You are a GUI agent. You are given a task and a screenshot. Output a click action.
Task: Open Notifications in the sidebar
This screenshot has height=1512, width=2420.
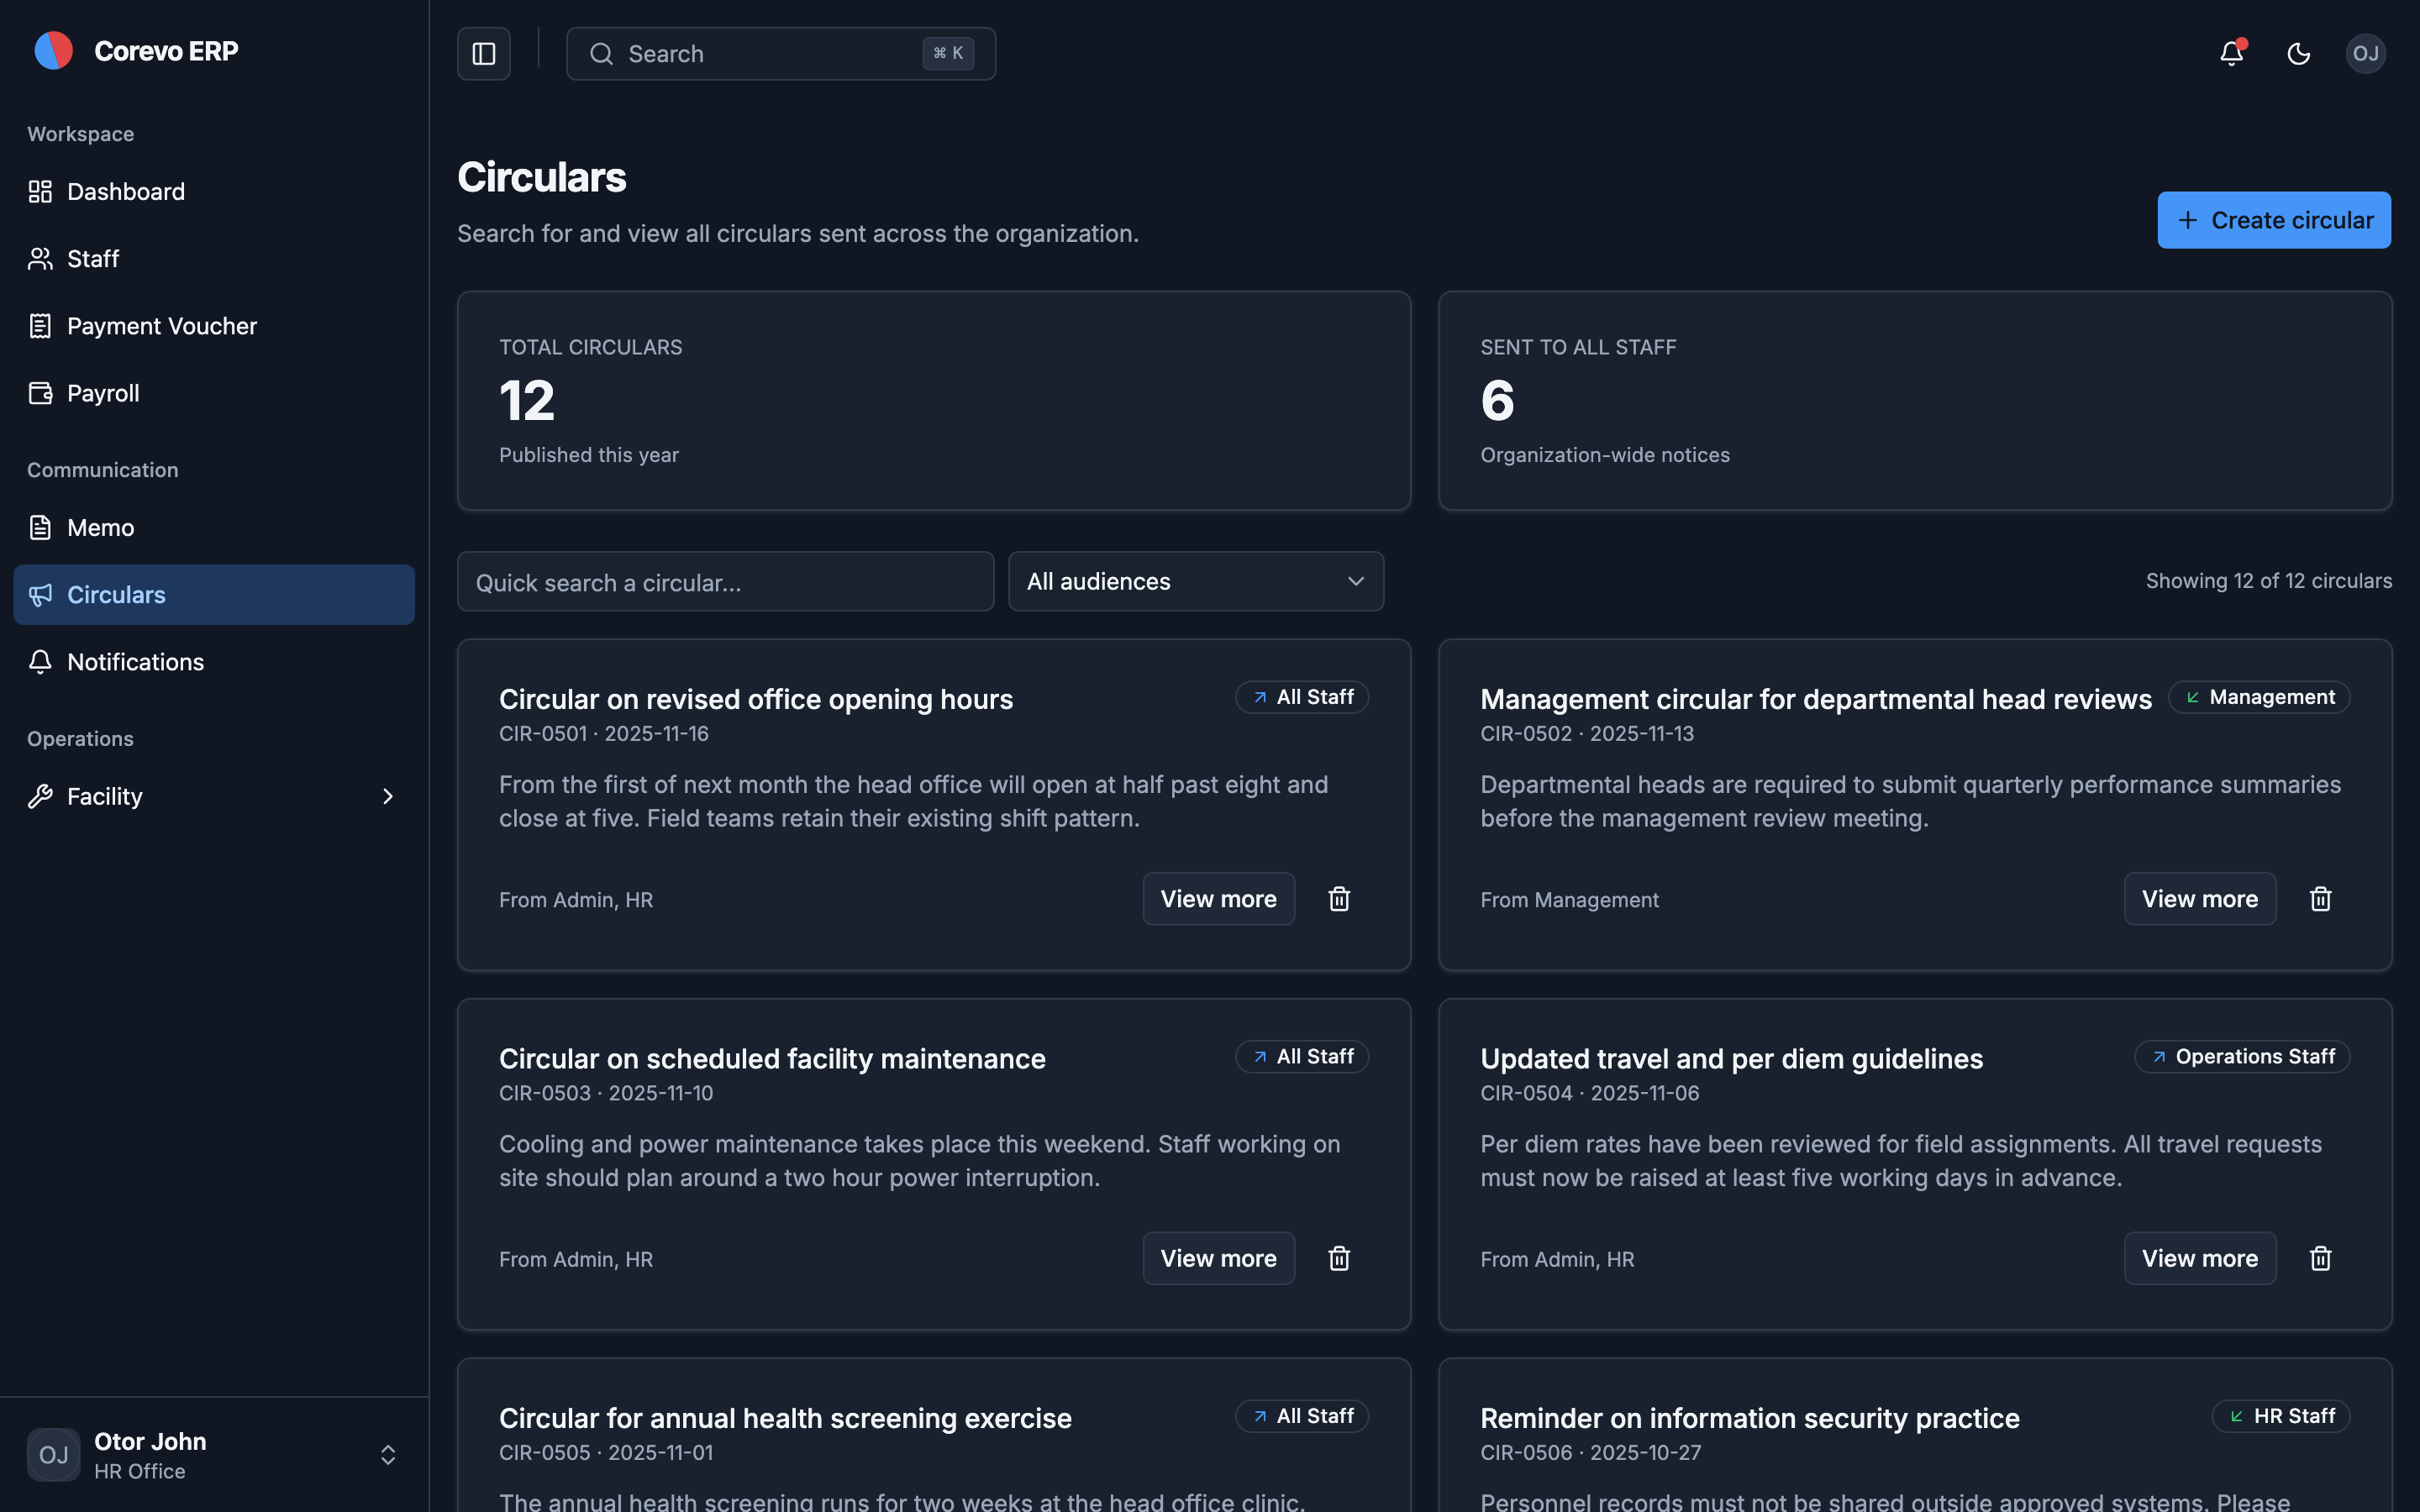214,662
